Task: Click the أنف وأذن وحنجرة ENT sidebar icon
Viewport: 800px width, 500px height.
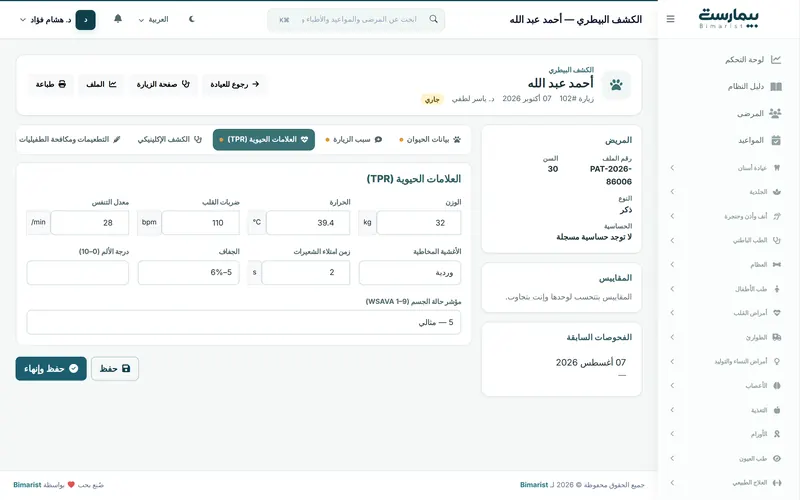Action: (x=777, y=216)
